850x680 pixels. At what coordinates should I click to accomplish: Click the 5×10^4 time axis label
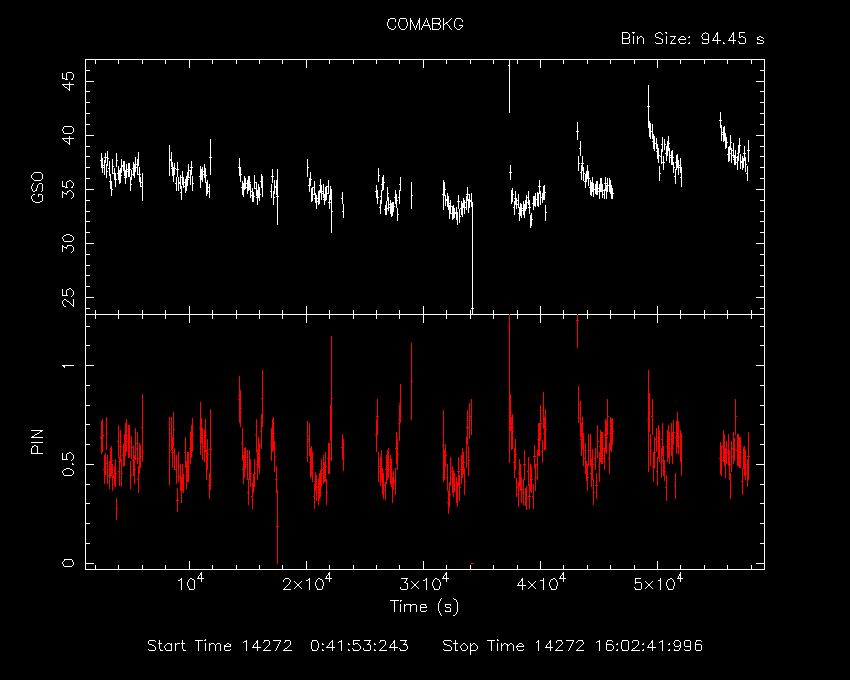658,583
